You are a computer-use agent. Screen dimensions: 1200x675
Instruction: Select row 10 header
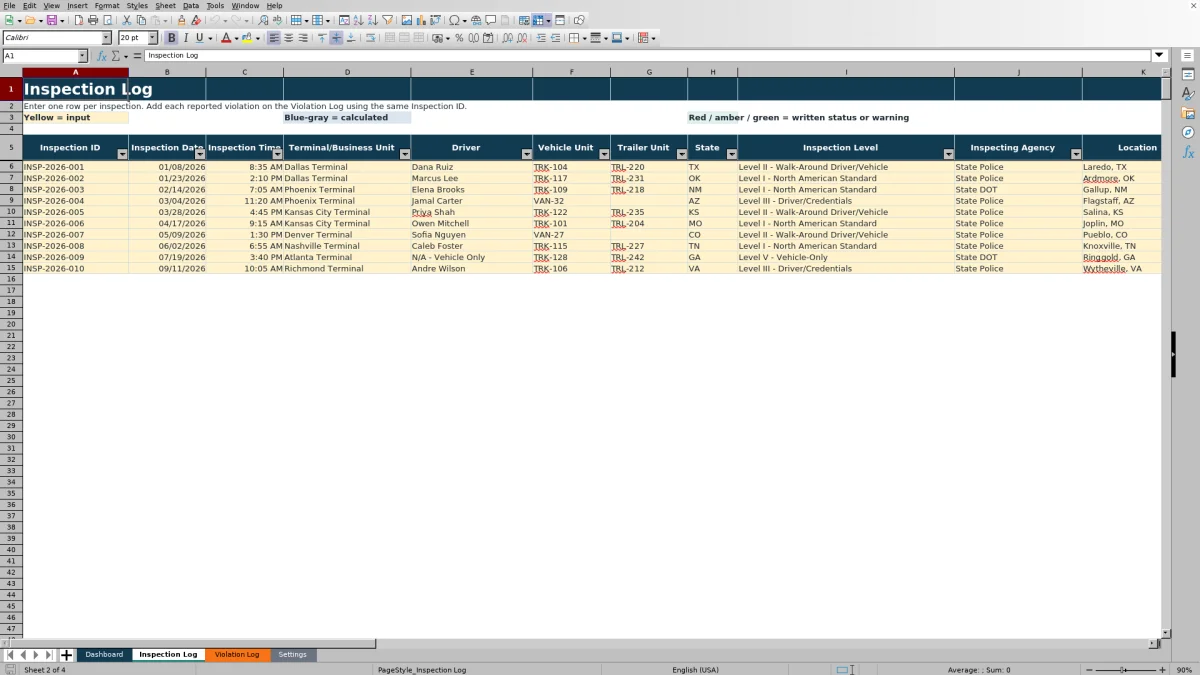[11, 212]
